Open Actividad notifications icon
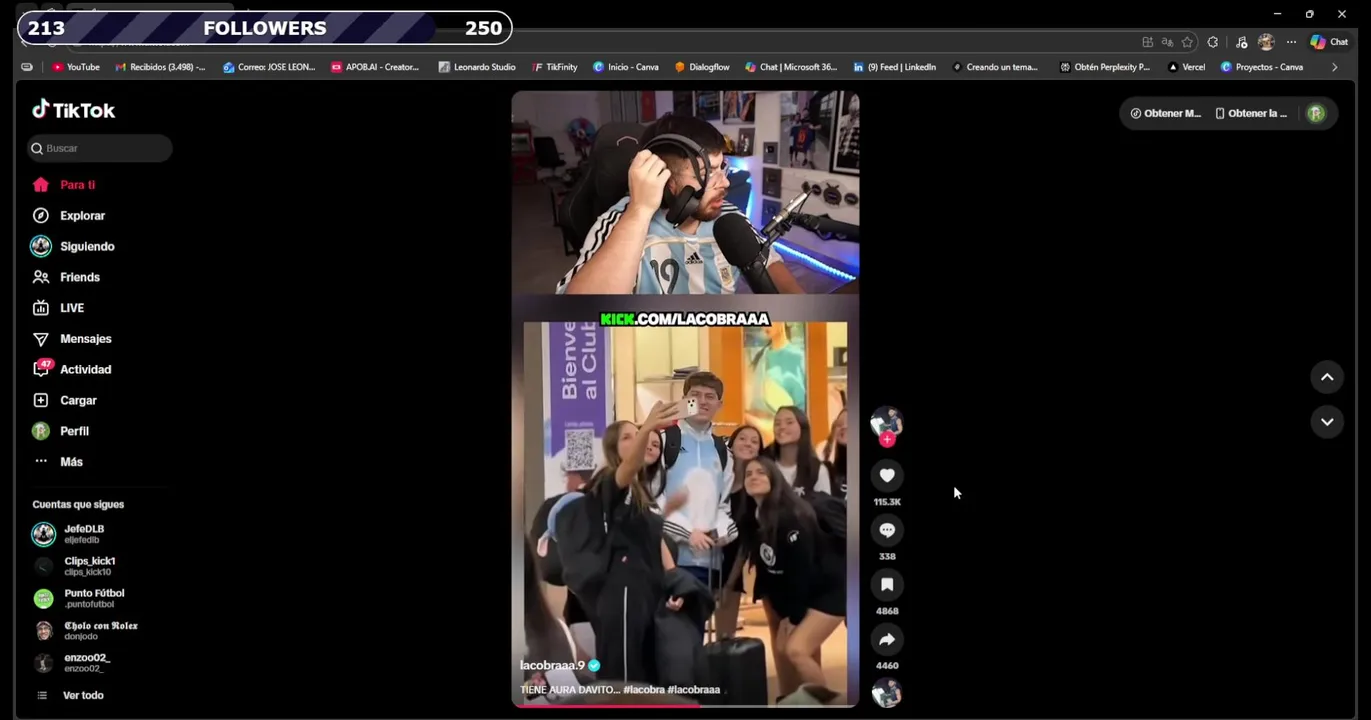1371x720 pixels. click(x=41, y=369)
